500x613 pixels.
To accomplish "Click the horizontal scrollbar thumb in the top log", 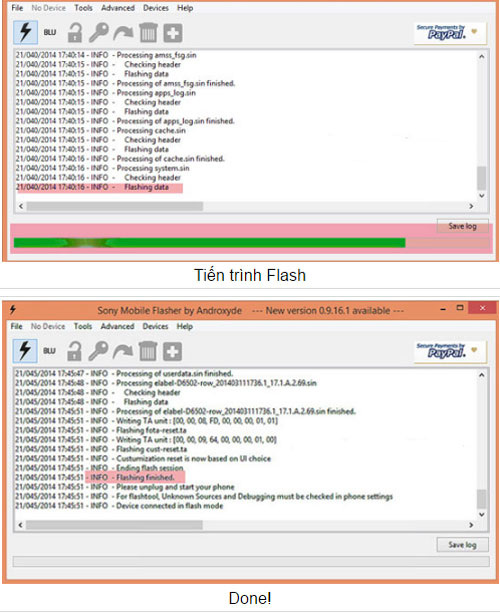I will 115,206.
